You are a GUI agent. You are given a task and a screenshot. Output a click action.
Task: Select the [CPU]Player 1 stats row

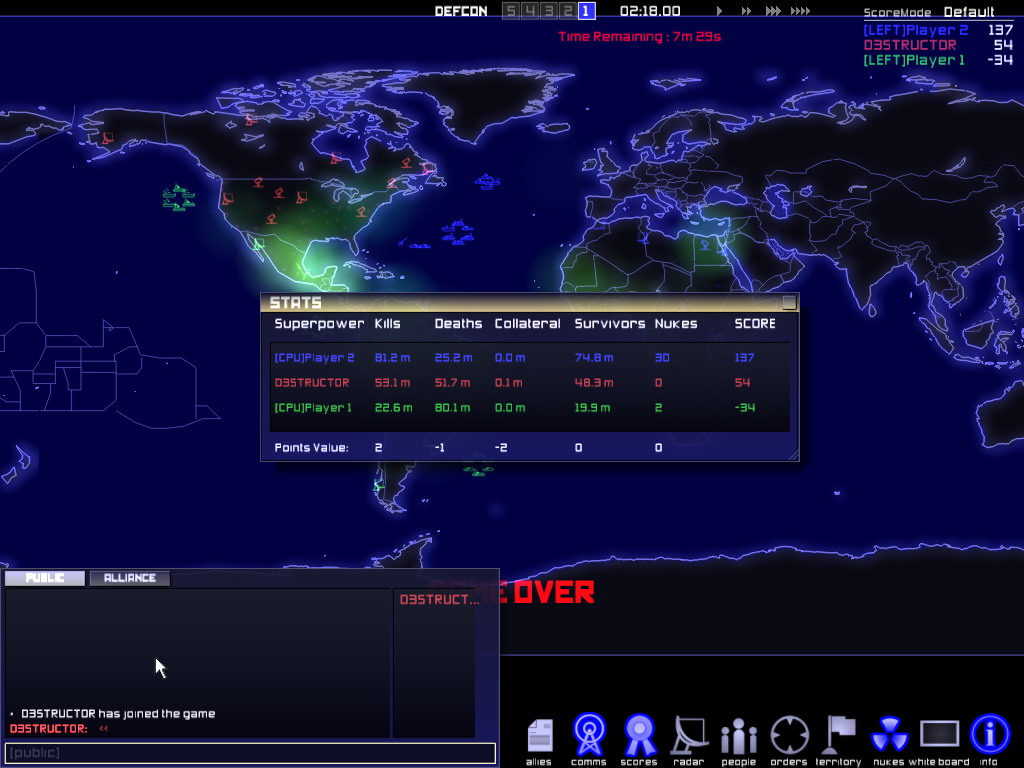coord(530,408)
